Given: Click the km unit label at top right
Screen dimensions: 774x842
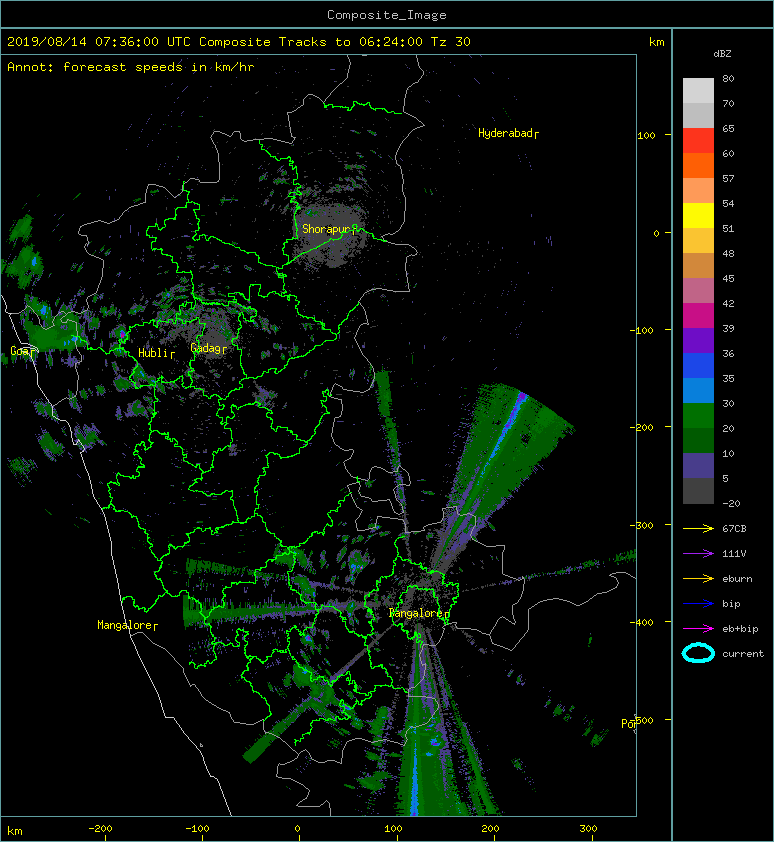Looking at the screenshot, I should pyautogui.click(x=657, y=42).
